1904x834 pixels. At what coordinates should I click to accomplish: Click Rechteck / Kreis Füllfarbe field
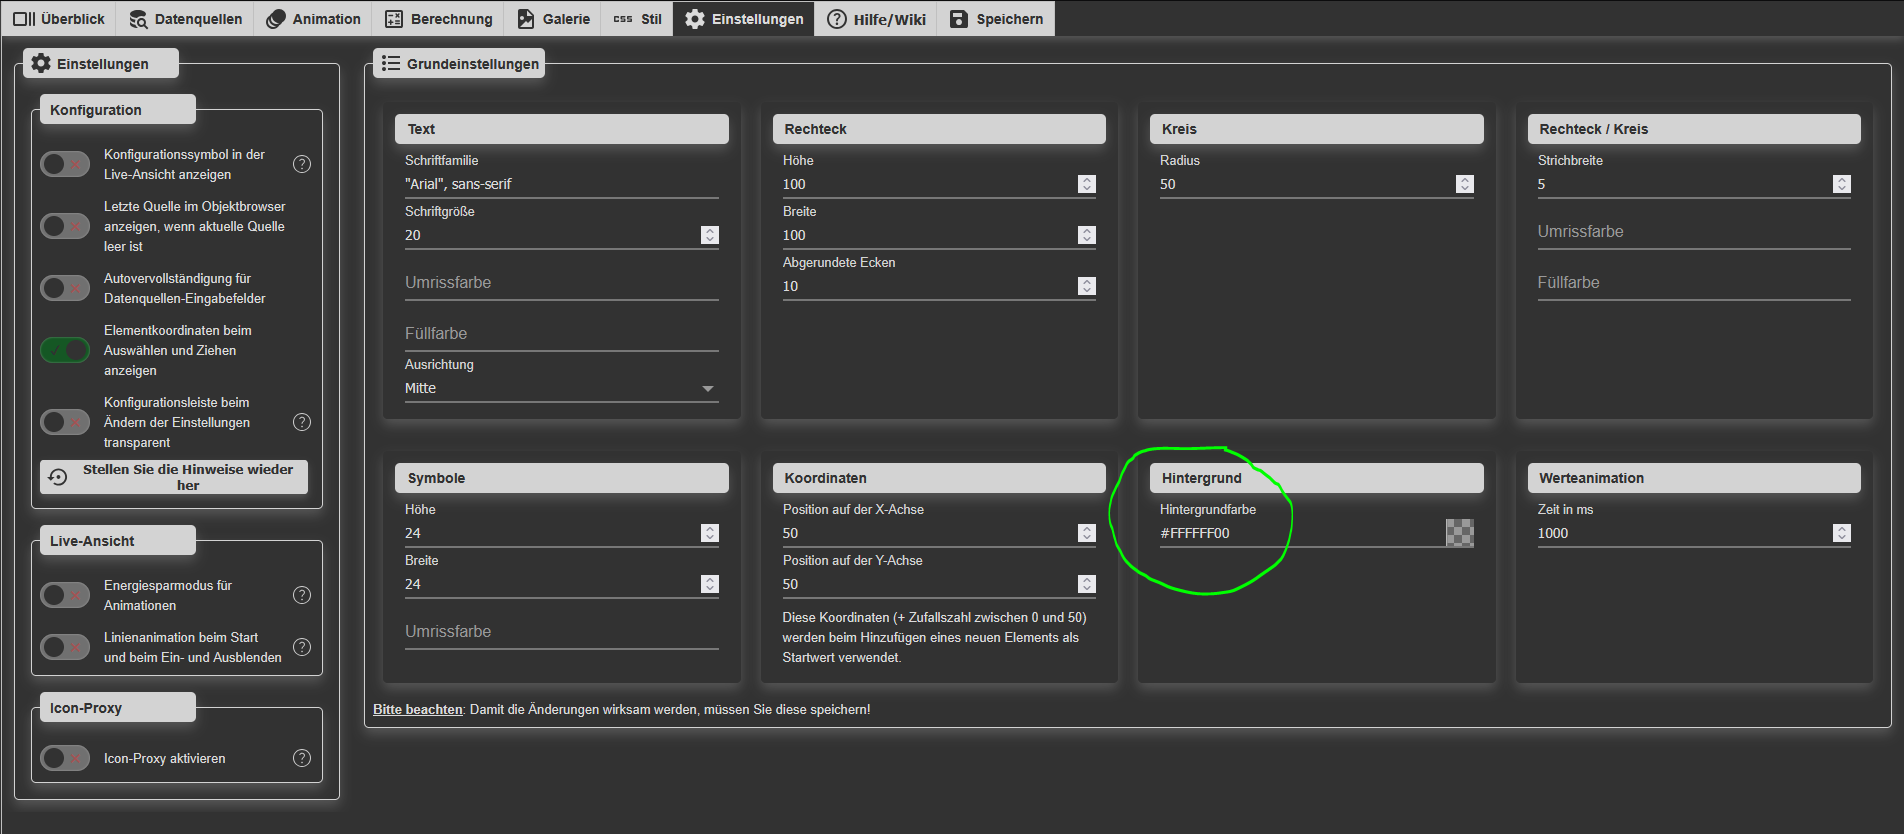click(1694, 283)
